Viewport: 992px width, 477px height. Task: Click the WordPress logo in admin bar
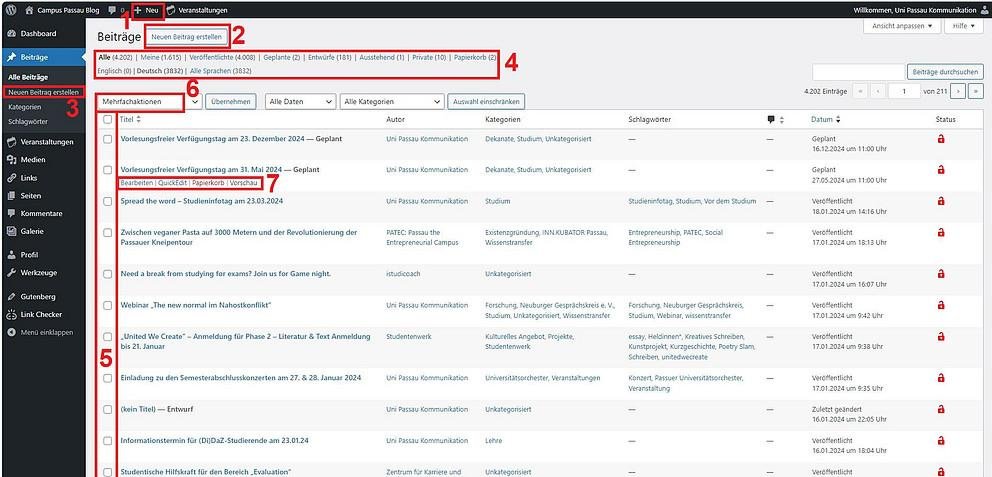(9, 9)
